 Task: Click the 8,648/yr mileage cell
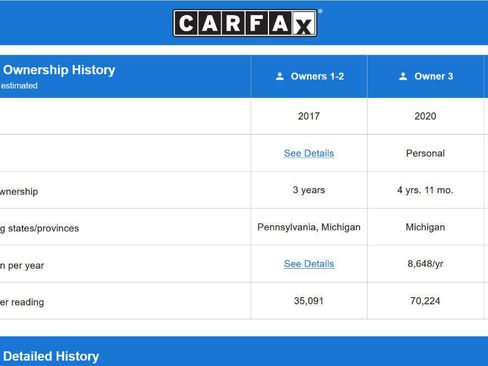[x=426, y=264]
